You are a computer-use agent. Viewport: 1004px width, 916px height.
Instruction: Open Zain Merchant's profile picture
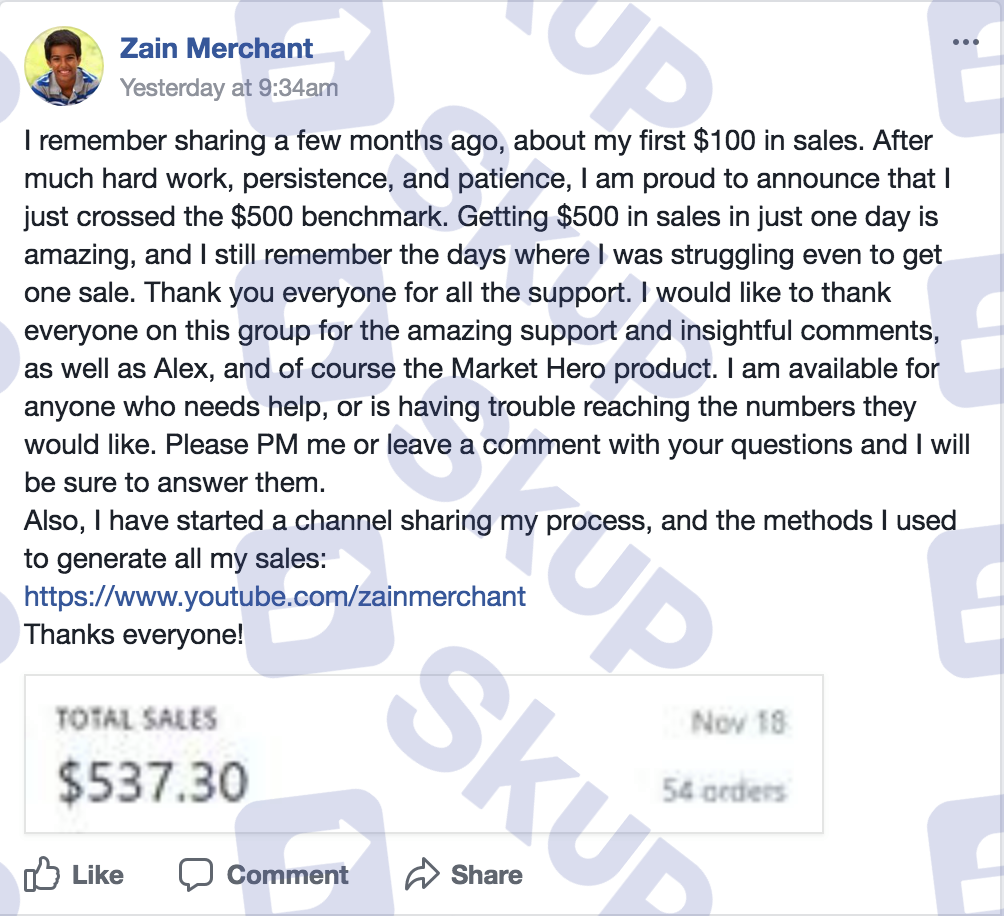click(63, 65)
